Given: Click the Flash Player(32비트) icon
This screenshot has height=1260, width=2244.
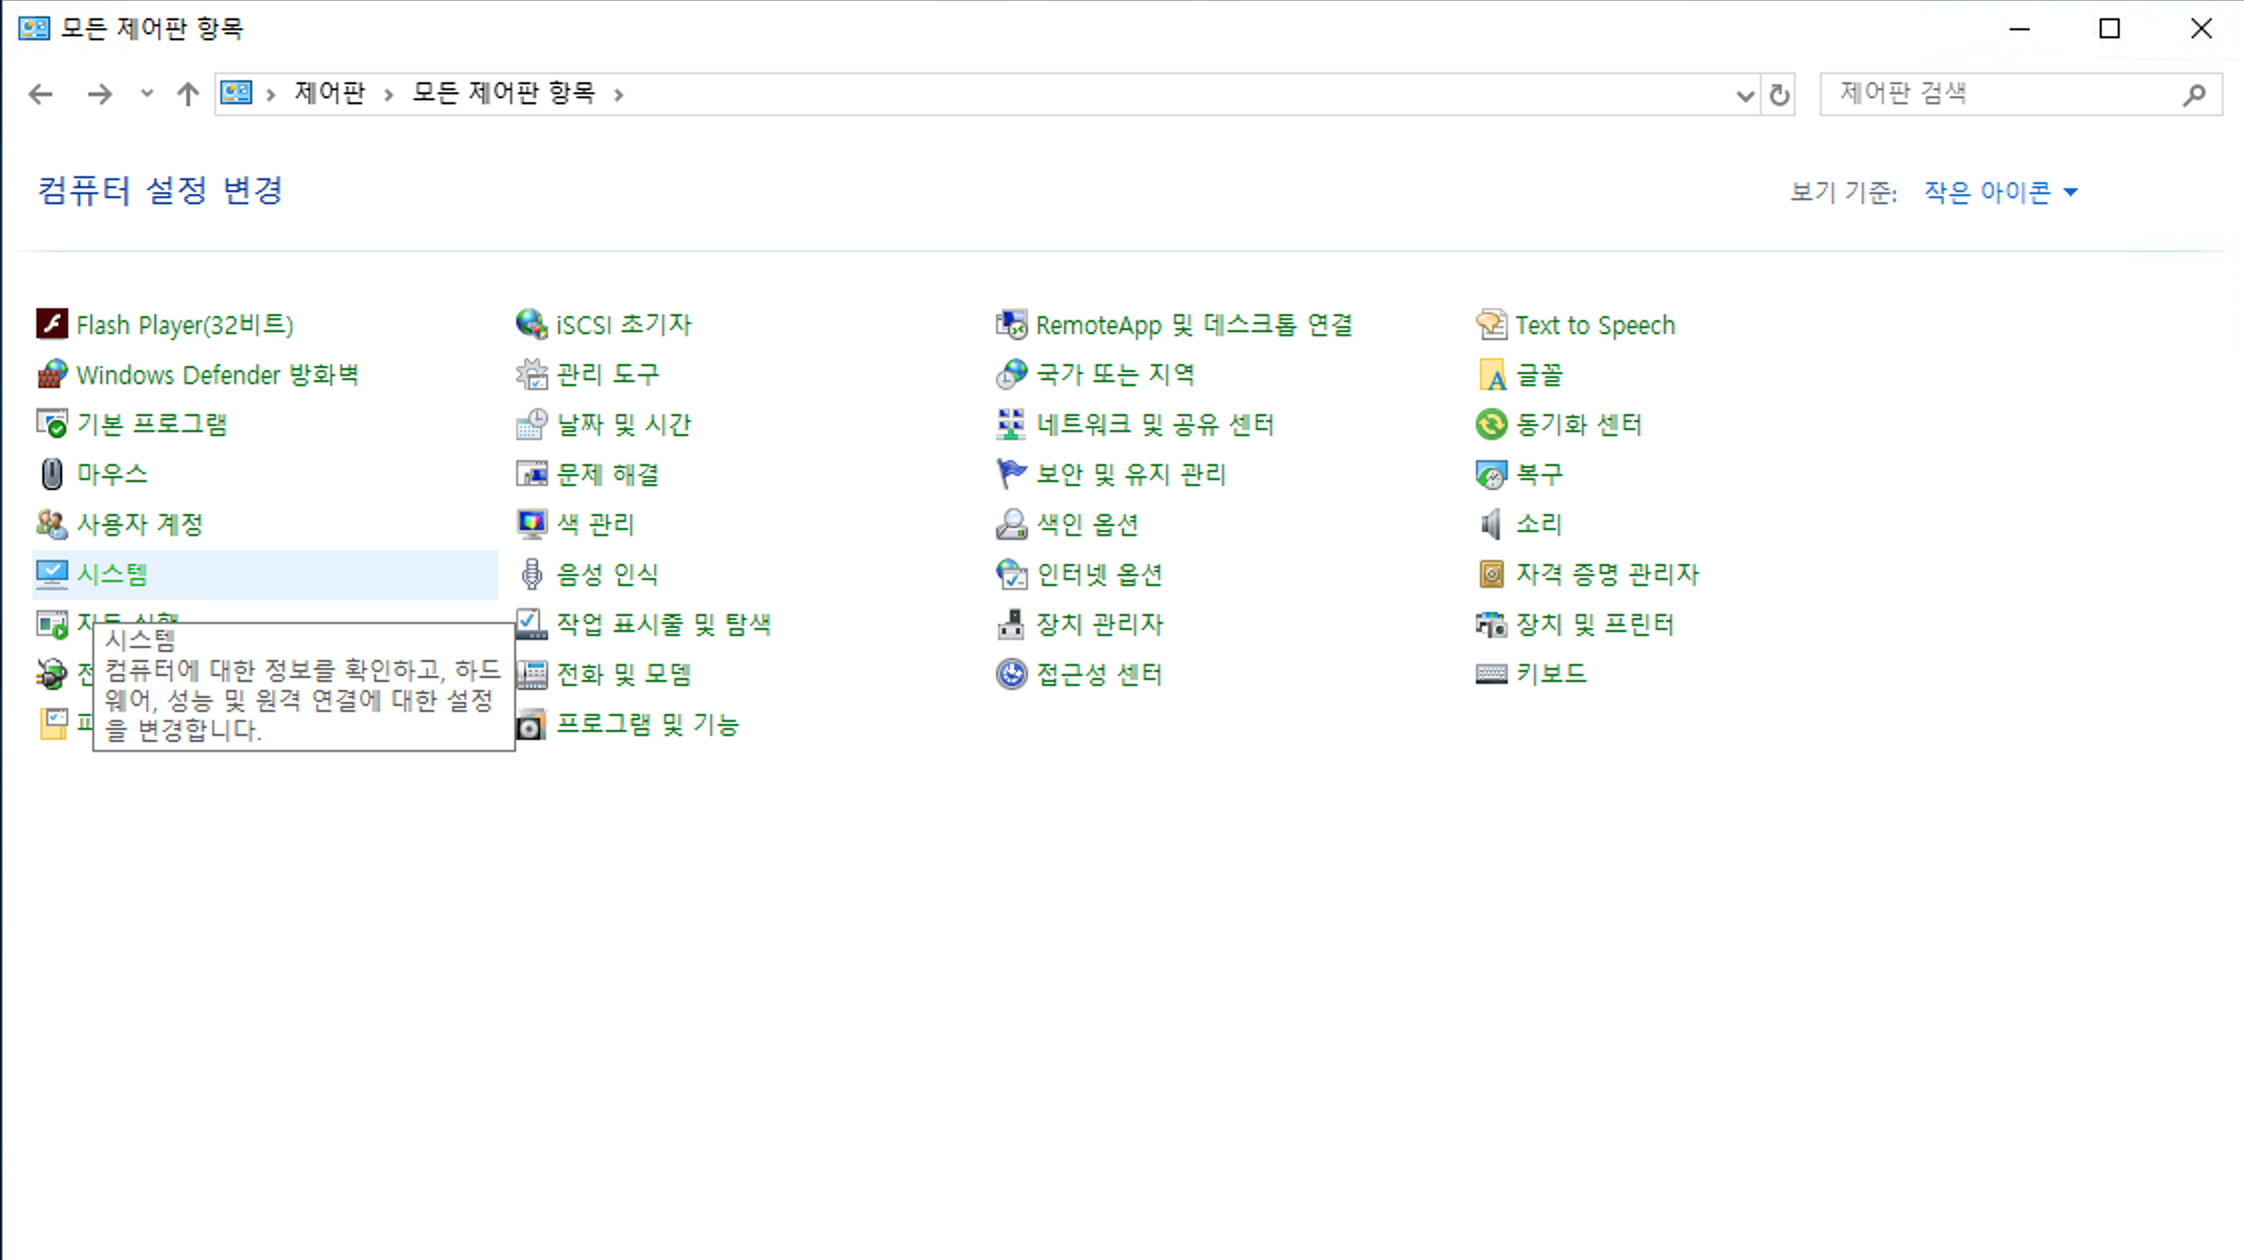Looking at the screenshot, I should coord(52,324).
